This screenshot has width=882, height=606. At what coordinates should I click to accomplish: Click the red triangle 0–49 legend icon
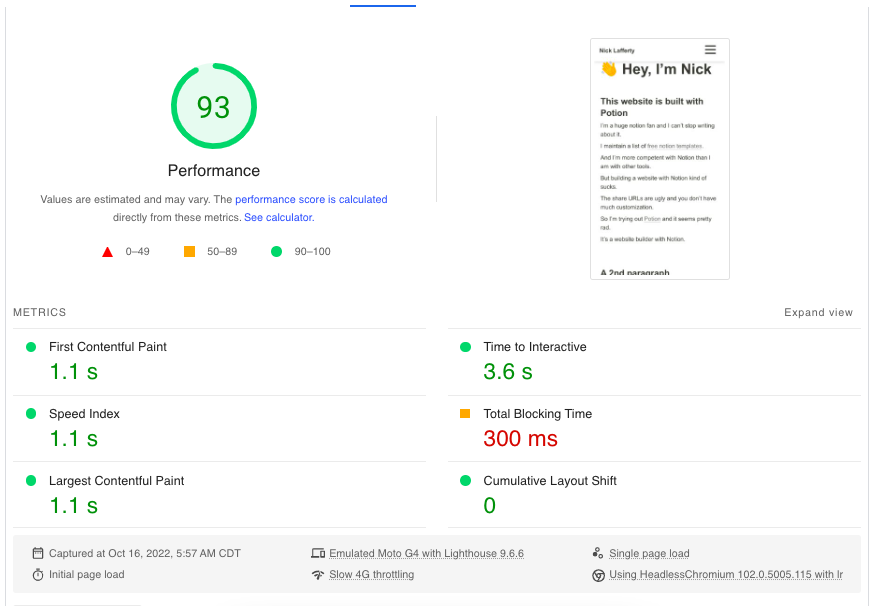pyautogui.click(x=108, y=252)
